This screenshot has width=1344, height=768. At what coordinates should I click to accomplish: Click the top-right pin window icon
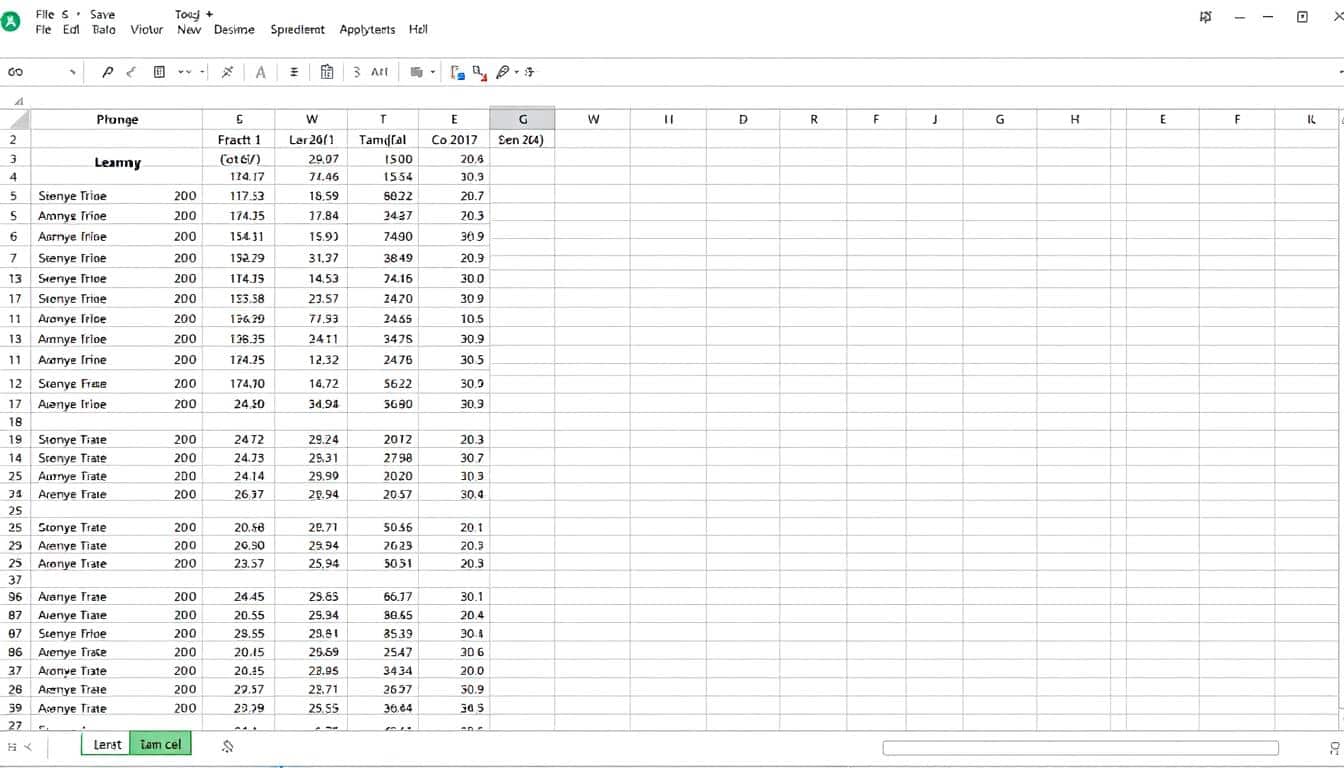point(1205,17)
